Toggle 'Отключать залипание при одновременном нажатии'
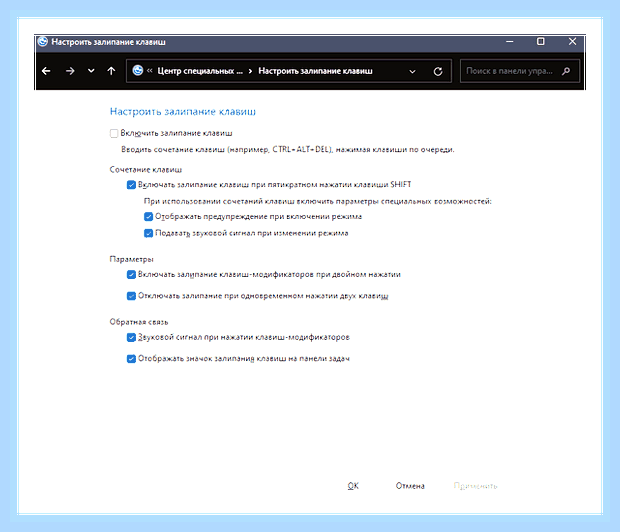Image resolution: width=620 pixels, height=532 pixels. pyautogui.click(x=131, y=296)
